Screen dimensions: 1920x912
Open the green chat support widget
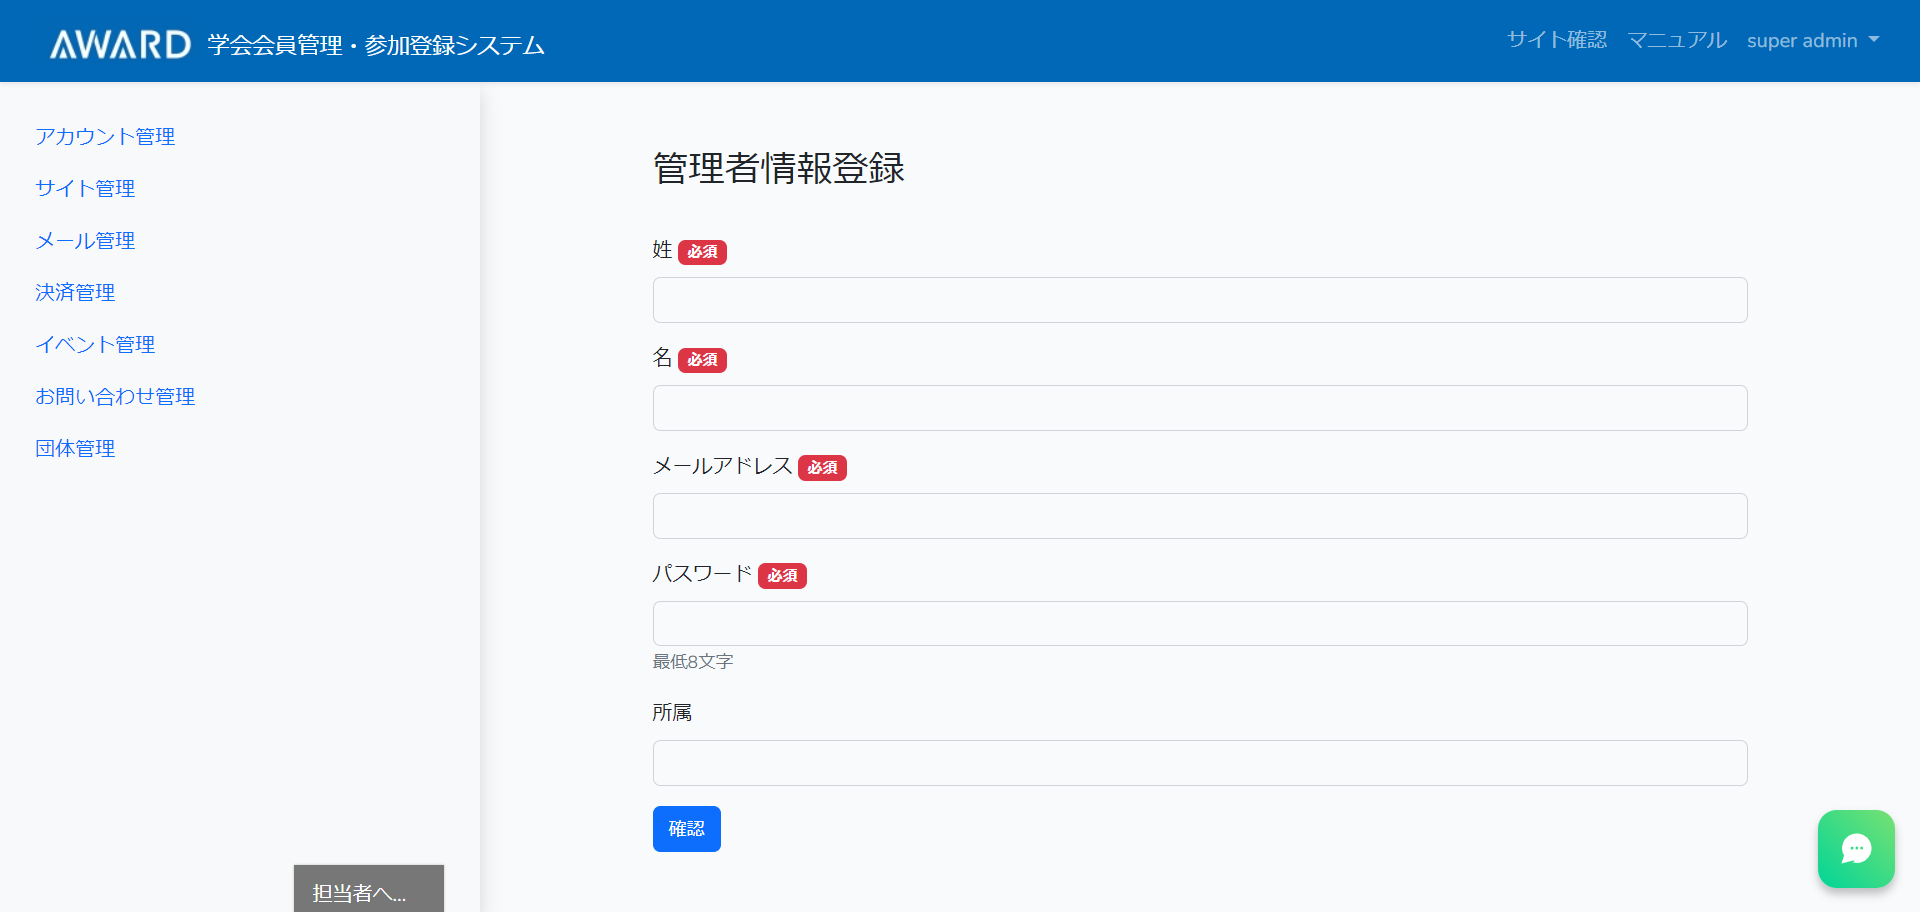tap(1856, 849)
